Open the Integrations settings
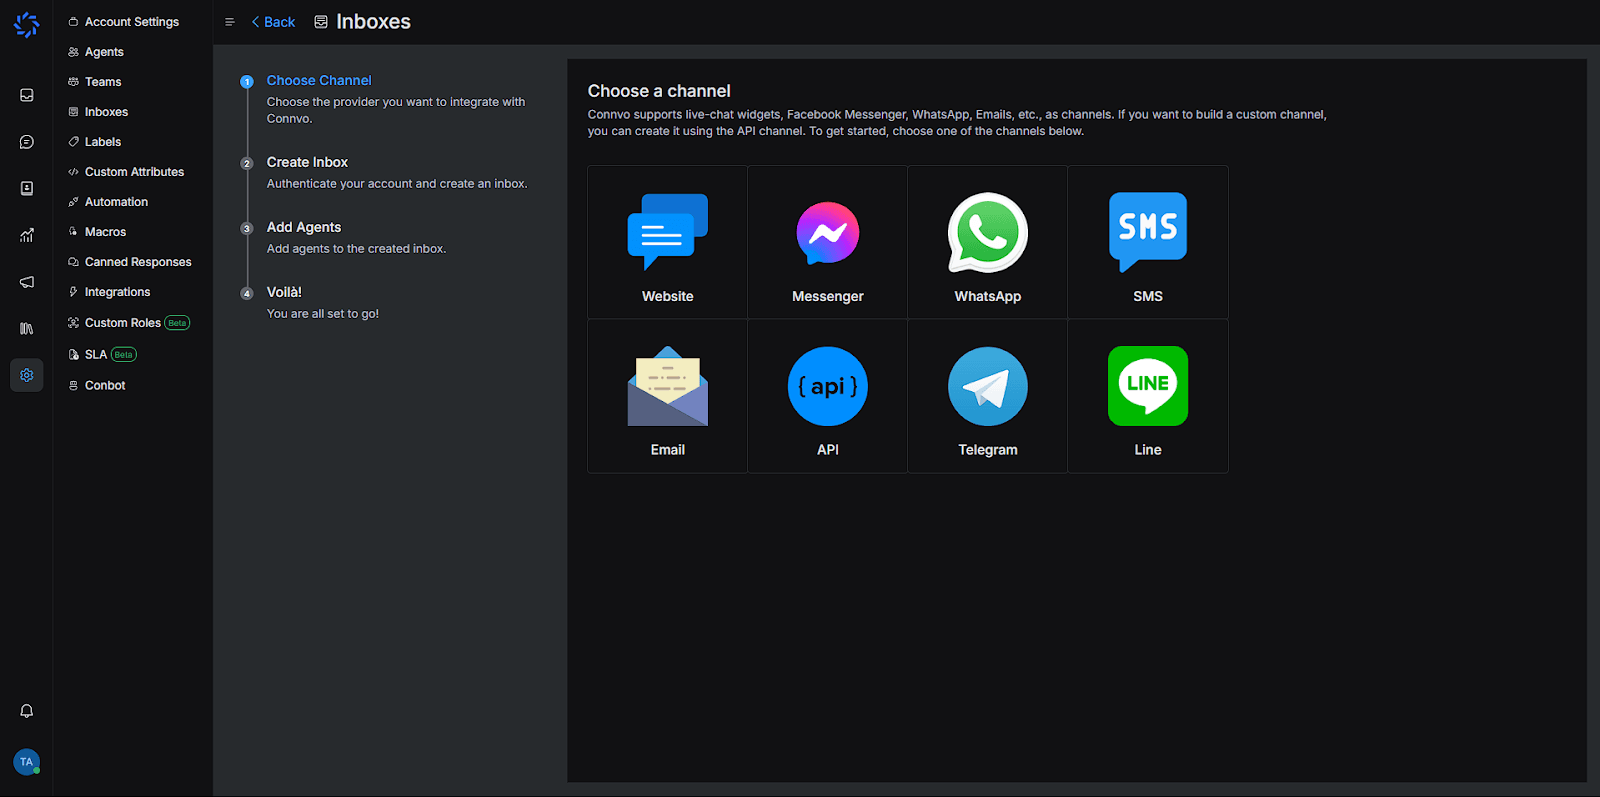 117,292
